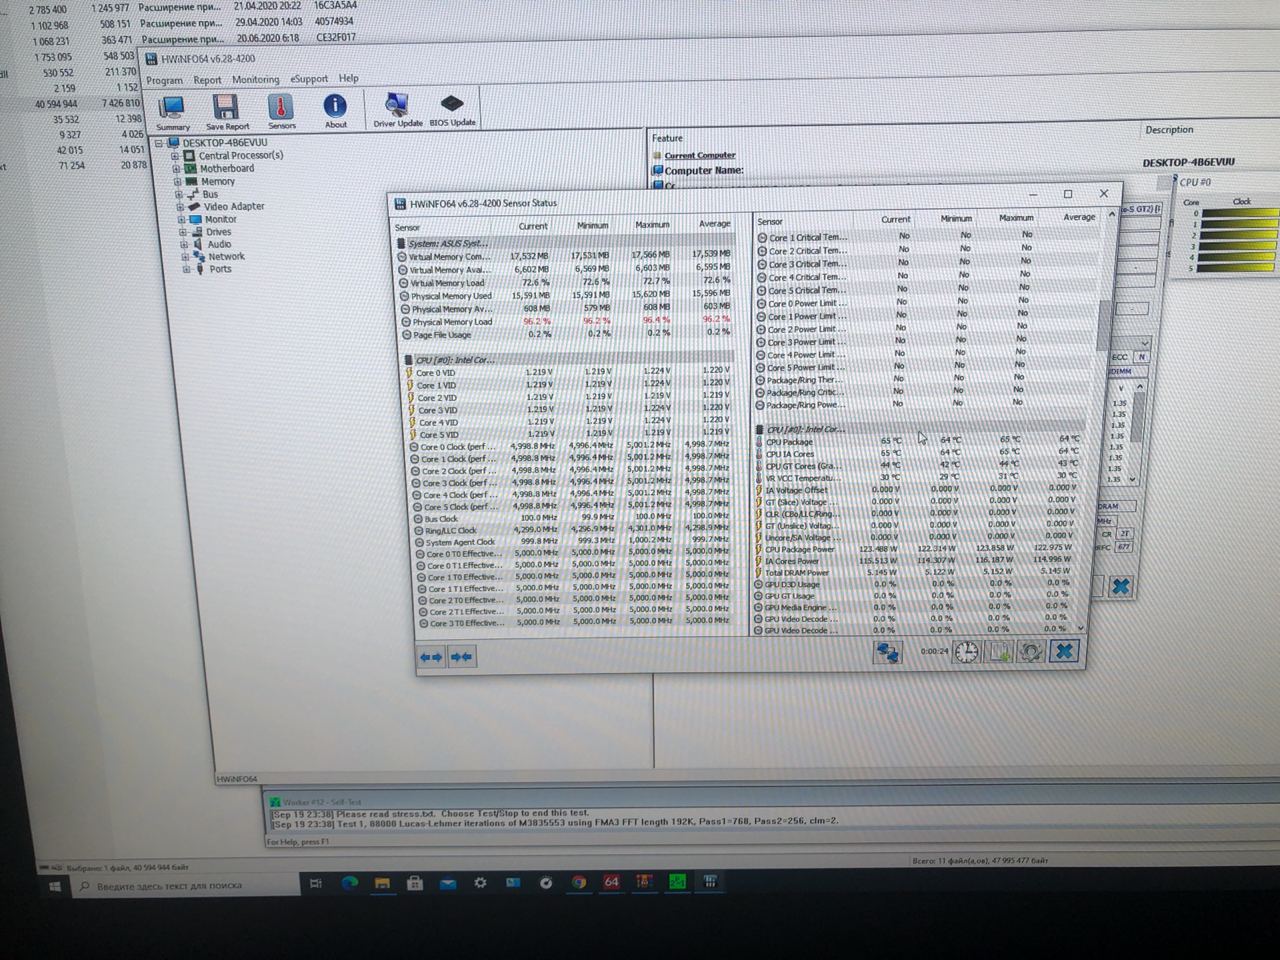Click the Sensor column header on the left pane
Image resolution: width=1280 pixels, height=960 pixels.
pos(408,228)
